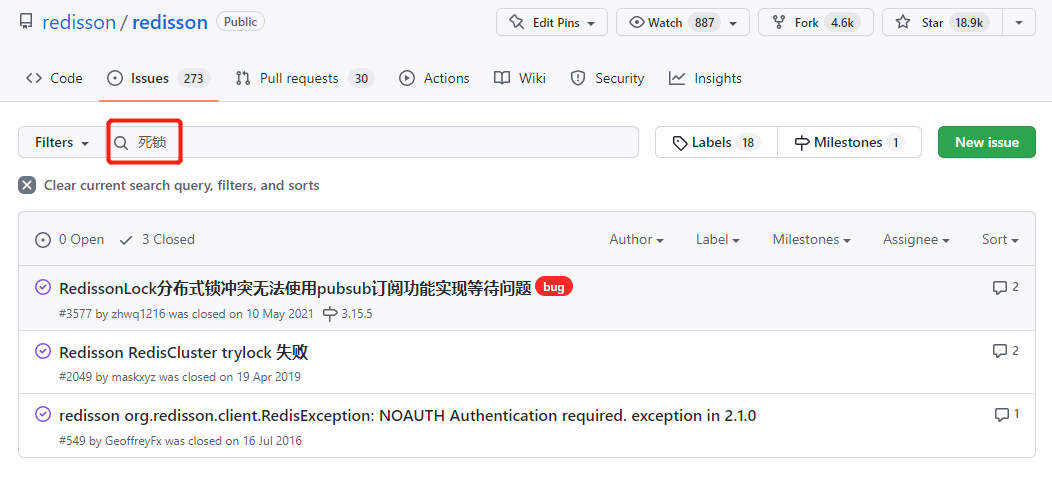Select the Issues tab
This screenshot has height=477, width=1052.
[159, 78]
